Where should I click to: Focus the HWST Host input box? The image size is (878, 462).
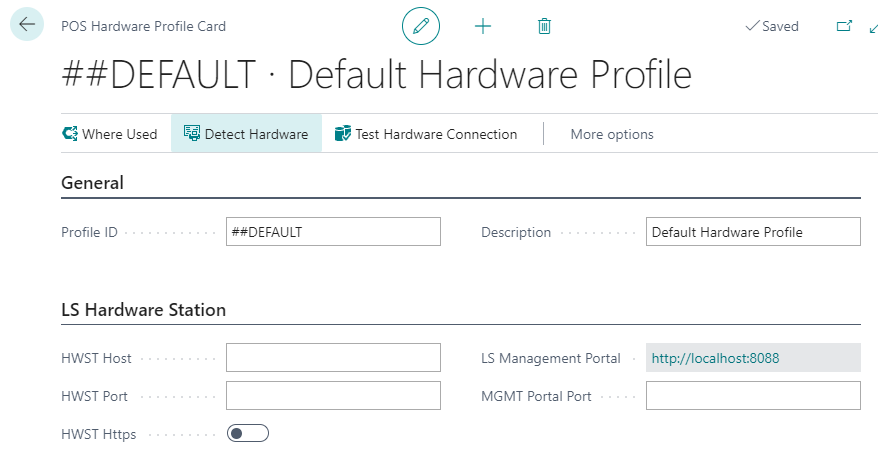[x=333, y=358]
